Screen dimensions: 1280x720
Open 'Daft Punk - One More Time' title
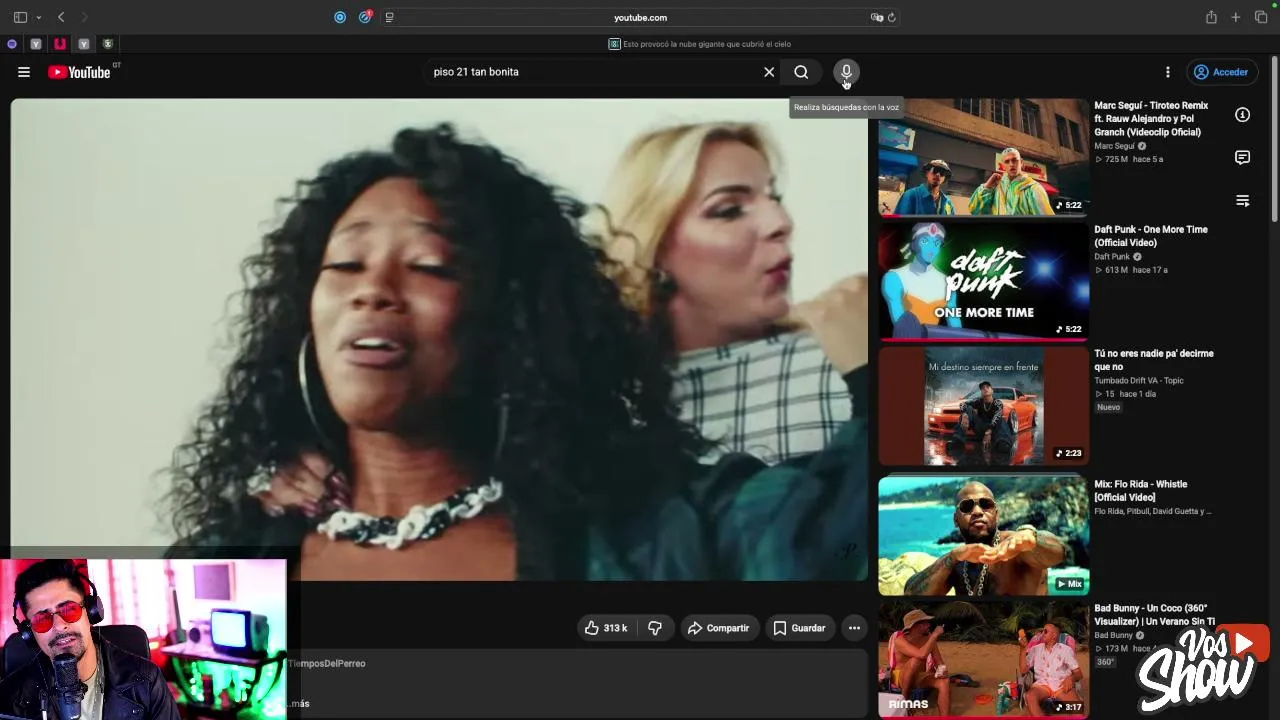click(x=1150, y=236)
